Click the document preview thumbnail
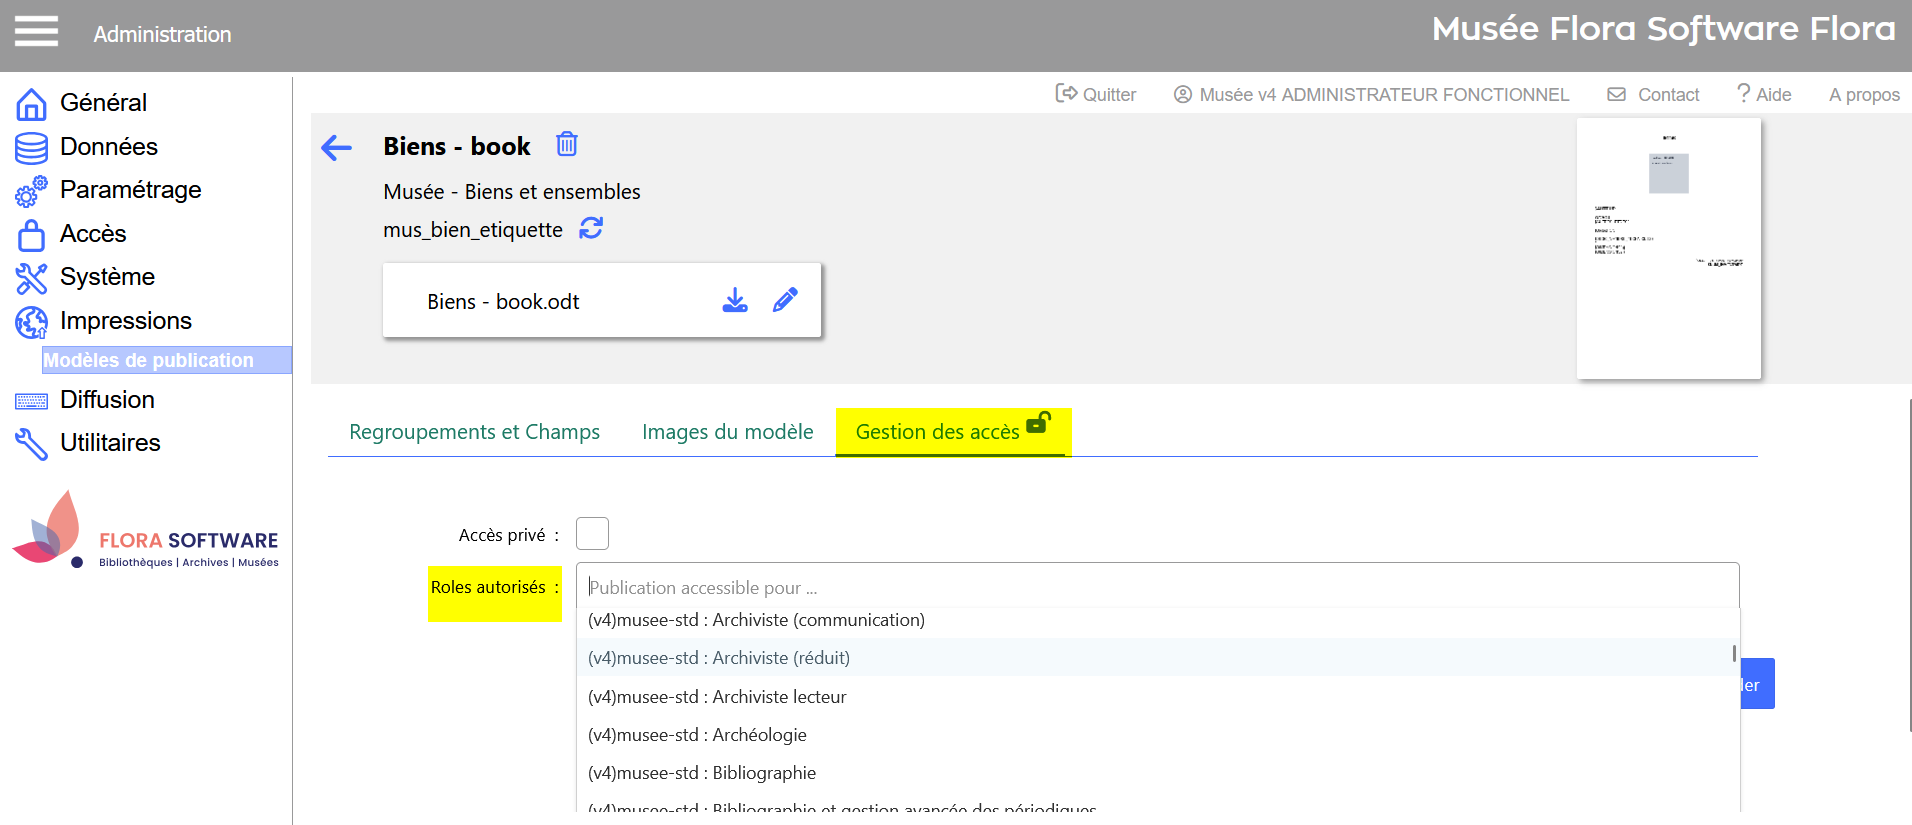The width and height of the screenshot is (1912, 825). tap(1668, 248)
